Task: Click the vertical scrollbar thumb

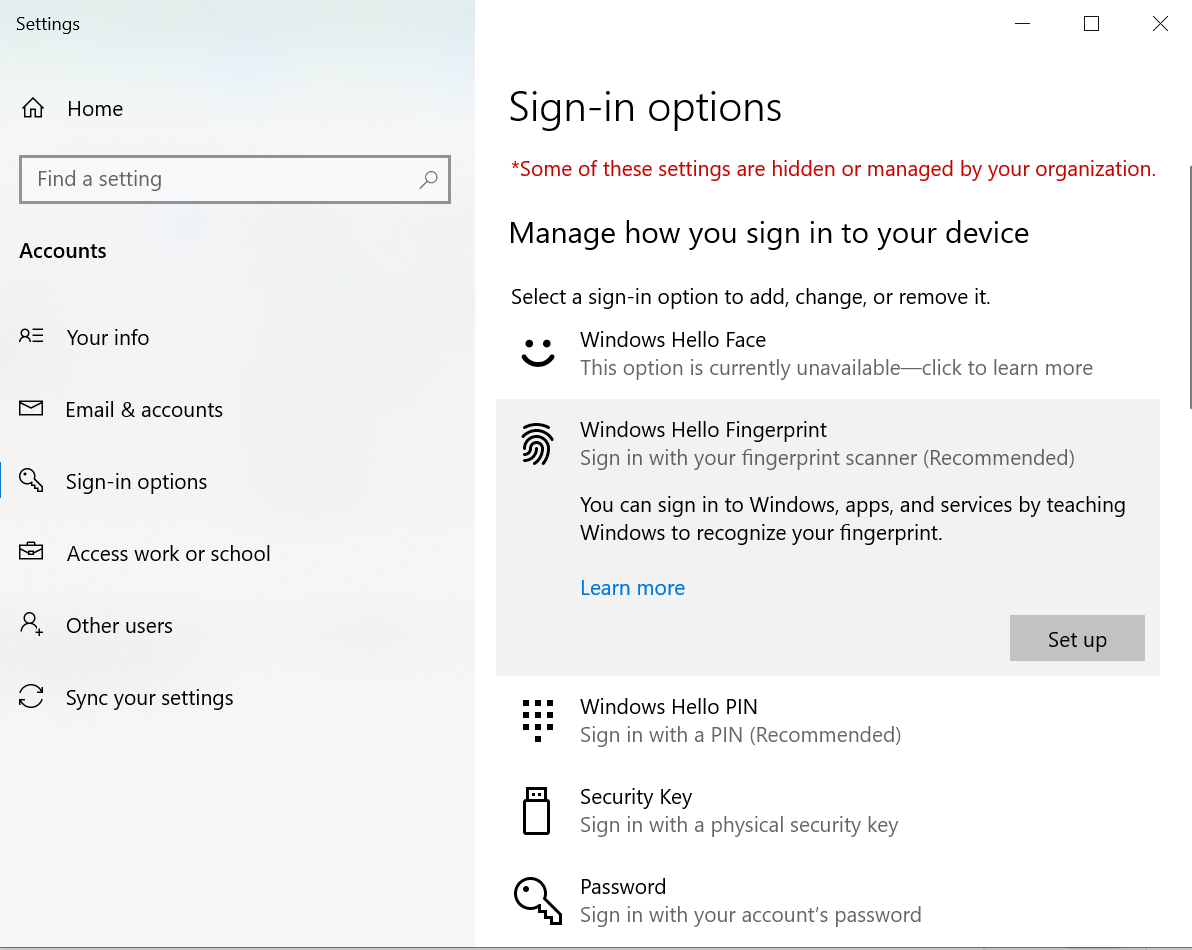Action: (1189, 287)
